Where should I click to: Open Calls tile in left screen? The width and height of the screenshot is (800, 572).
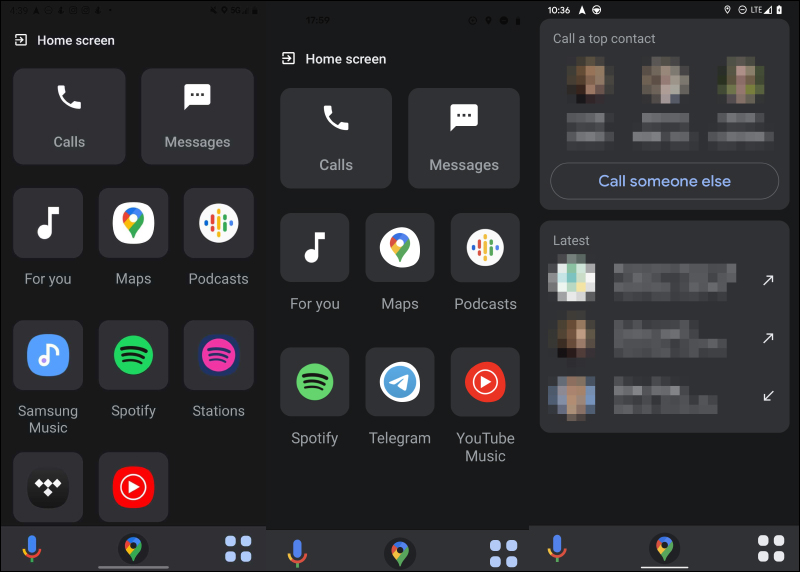click(69, 116)
